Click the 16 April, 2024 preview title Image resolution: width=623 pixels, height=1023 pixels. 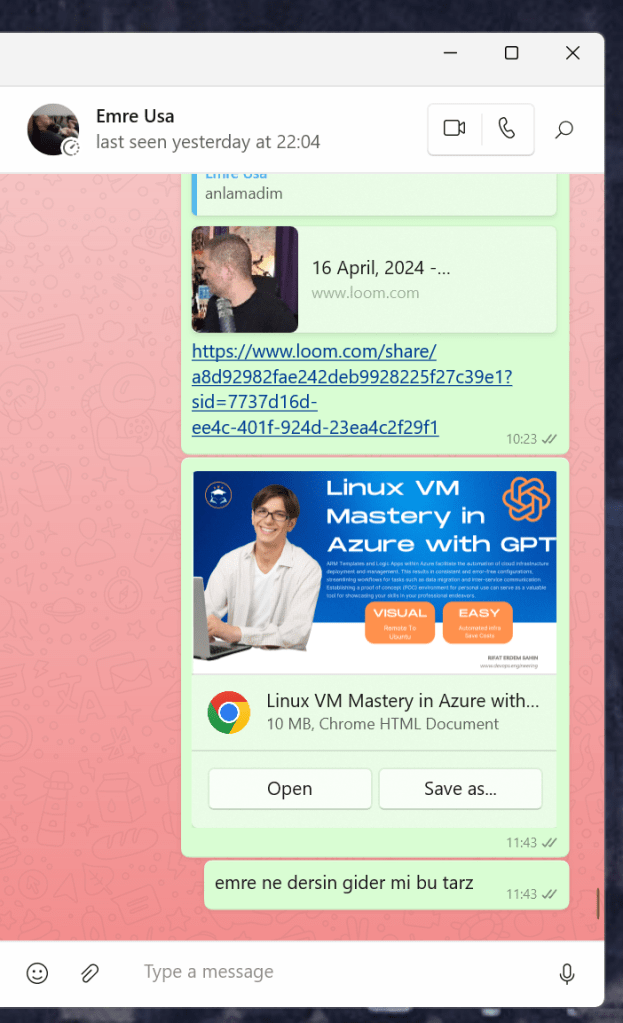click(381, 267)
